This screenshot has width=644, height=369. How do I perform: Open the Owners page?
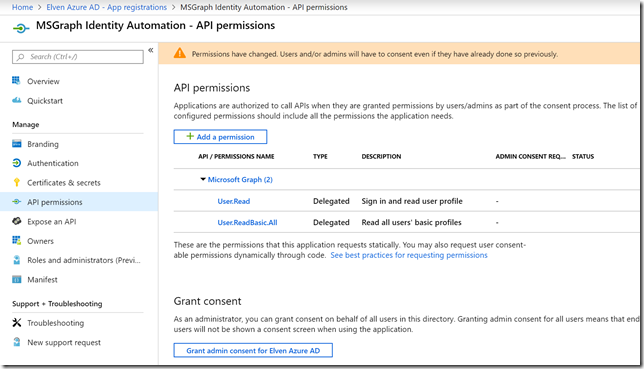click(40, 241)
